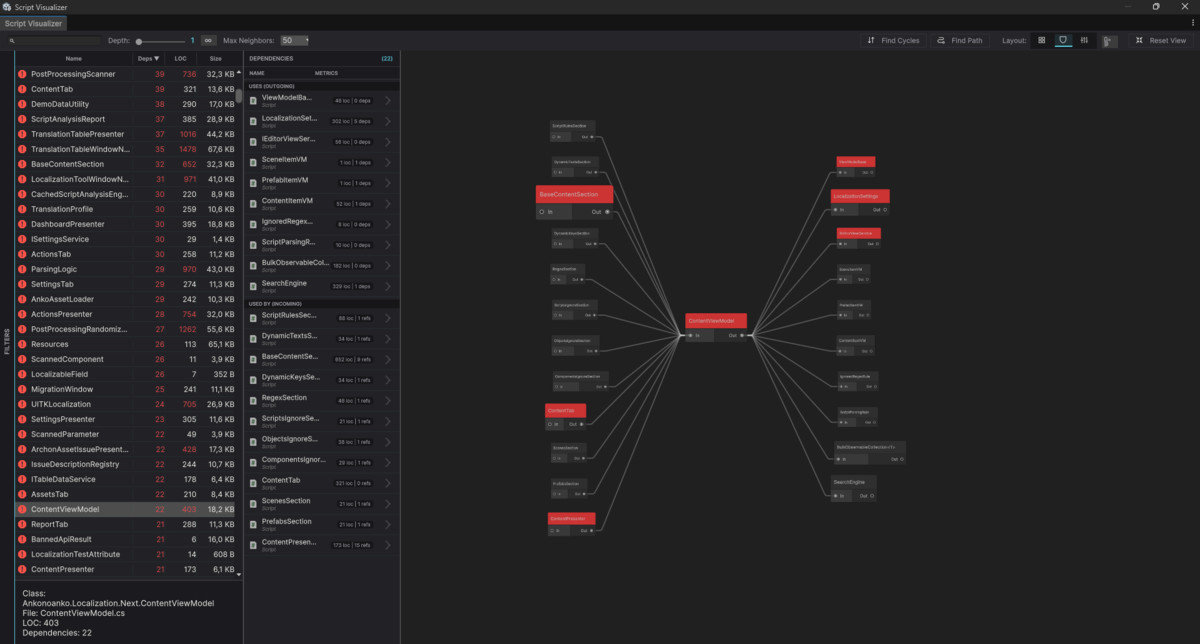Click the warning icon beside PostProcessingScanner
Image resolution: width=1200 pixels, height=644 pixels.
(22, 74)
